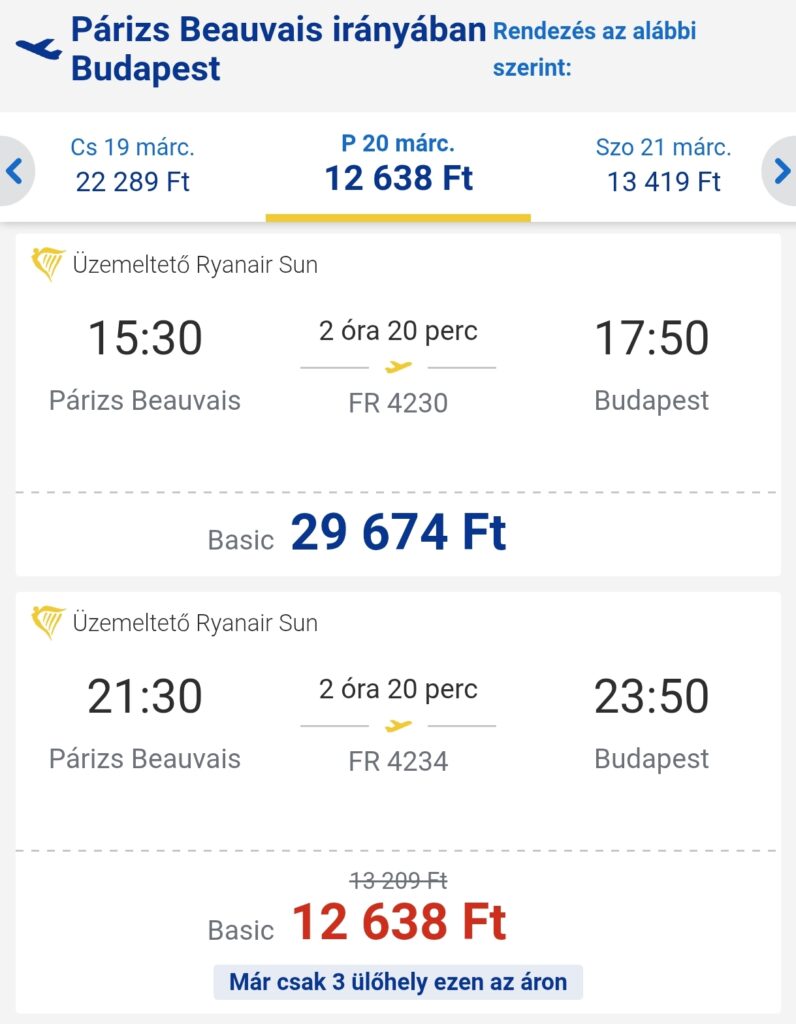Click the blue airplane icon in header
Viewport: 796px width, 1024px height.
click(38, 49)
